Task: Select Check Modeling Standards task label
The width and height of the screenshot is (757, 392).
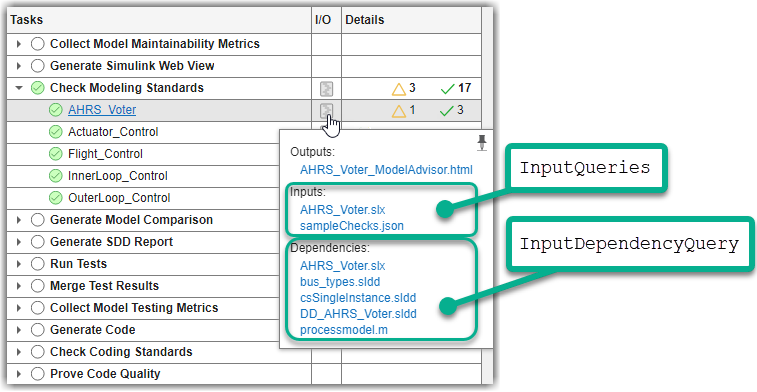Action: point(126,88)
